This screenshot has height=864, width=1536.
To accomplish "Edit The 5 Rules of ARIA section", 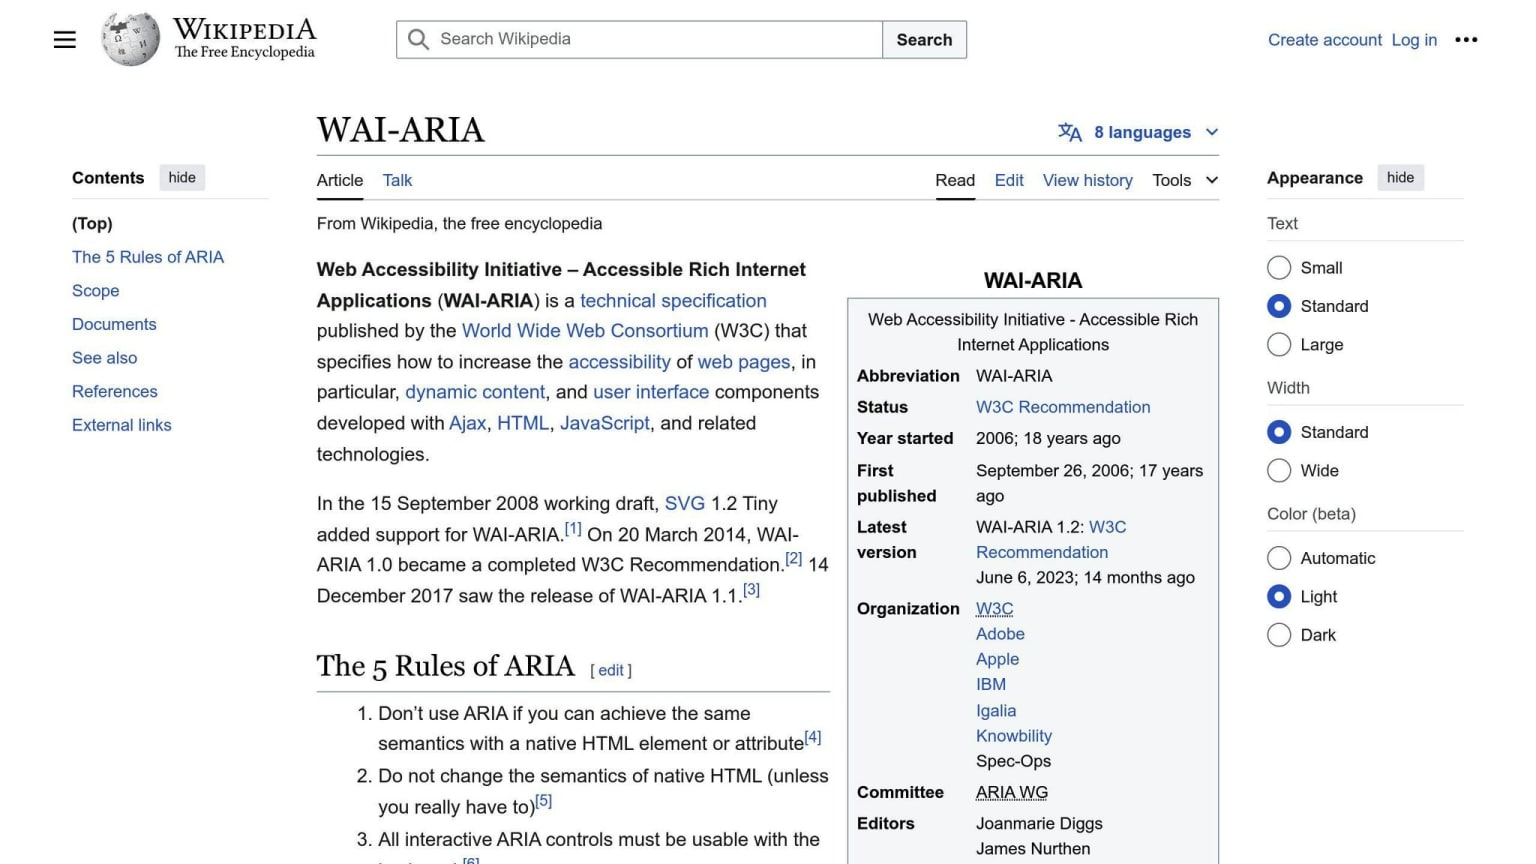I will pos(611,671).
